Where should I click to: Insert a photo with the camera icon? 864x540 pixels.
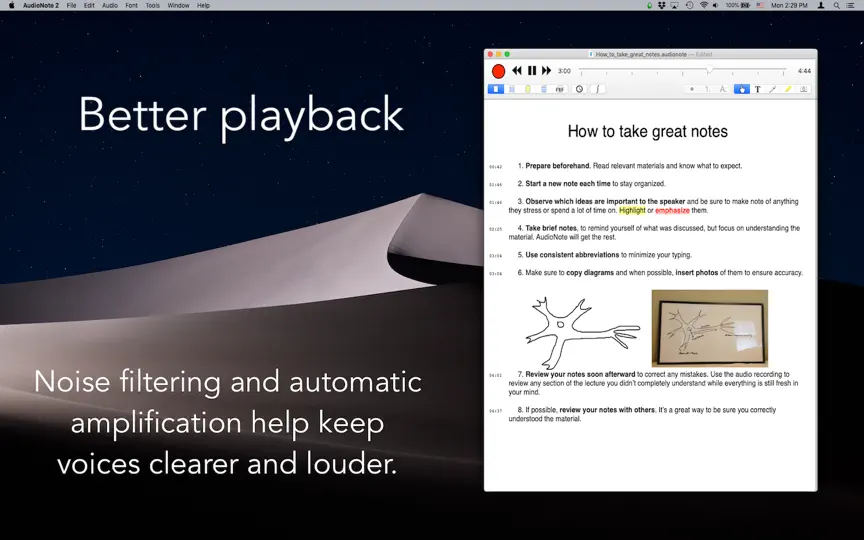[804, 89]
